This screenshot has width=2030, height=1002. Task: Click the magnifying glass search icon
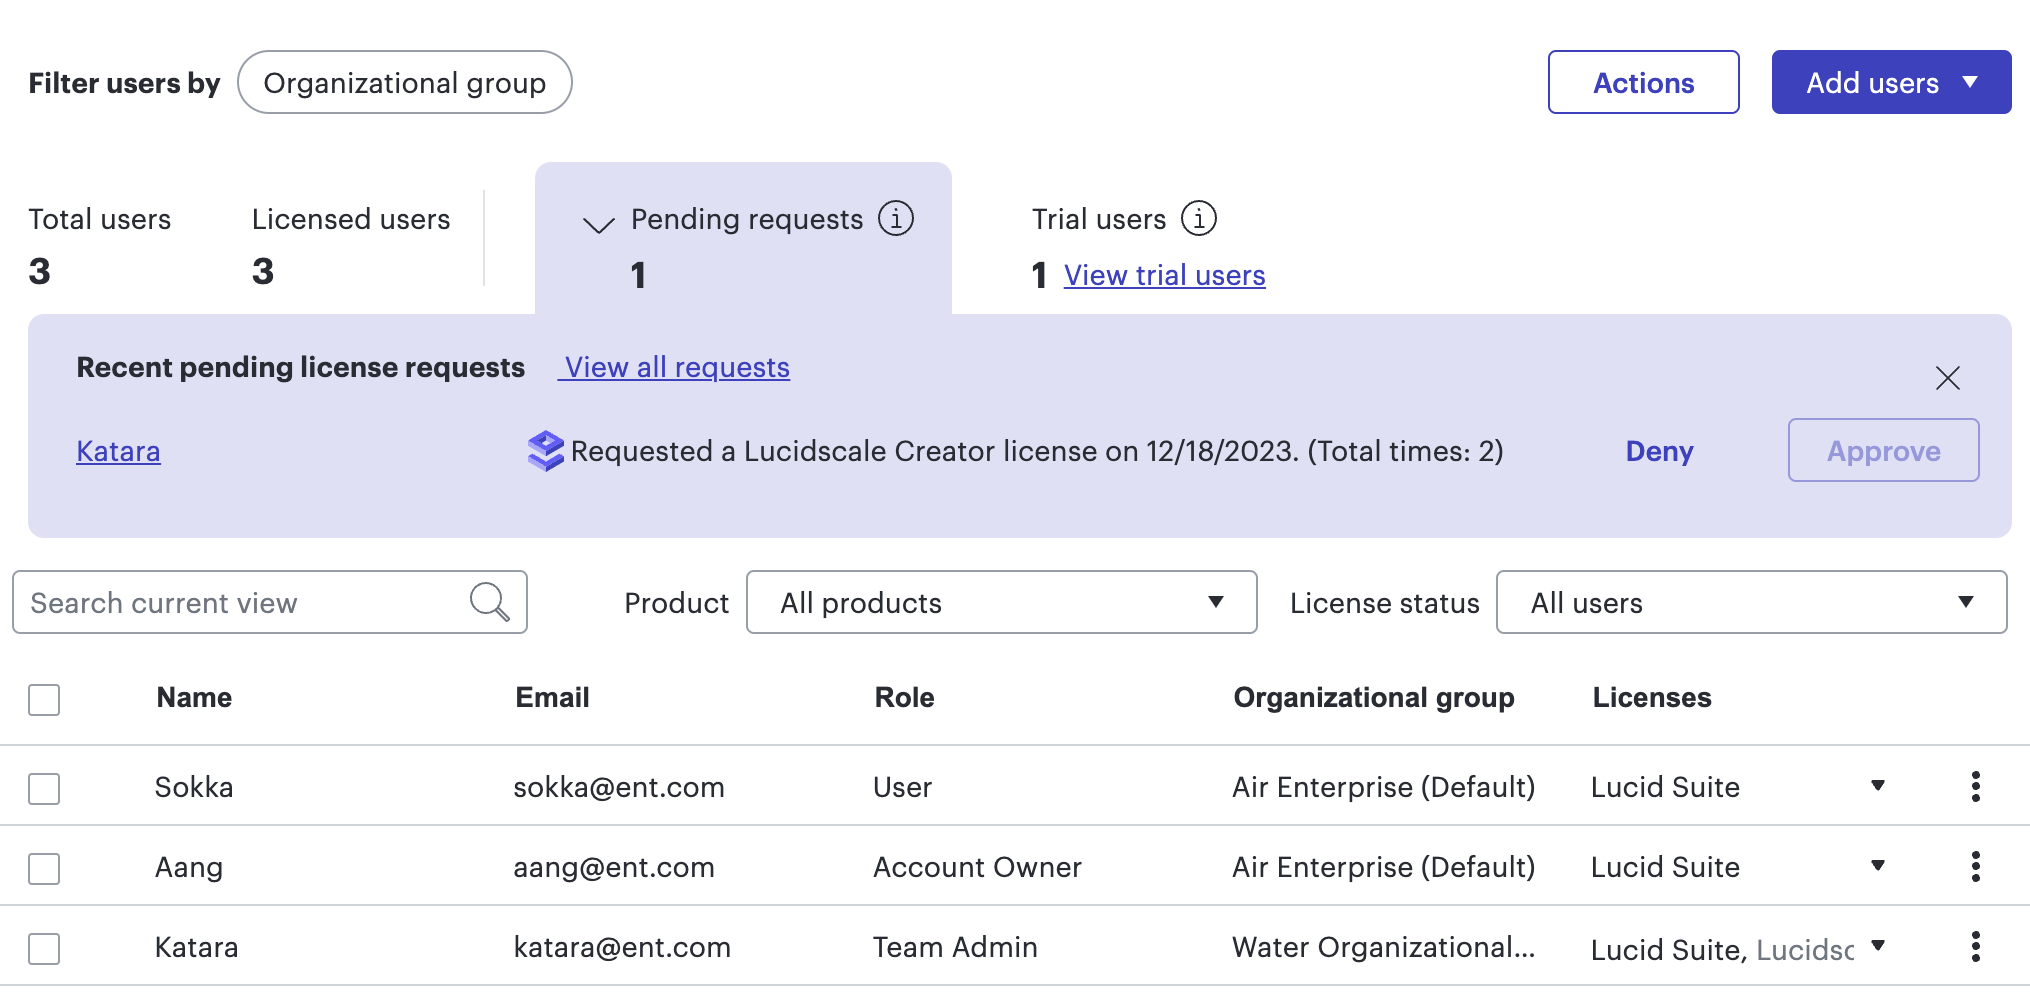pos(488,601)
